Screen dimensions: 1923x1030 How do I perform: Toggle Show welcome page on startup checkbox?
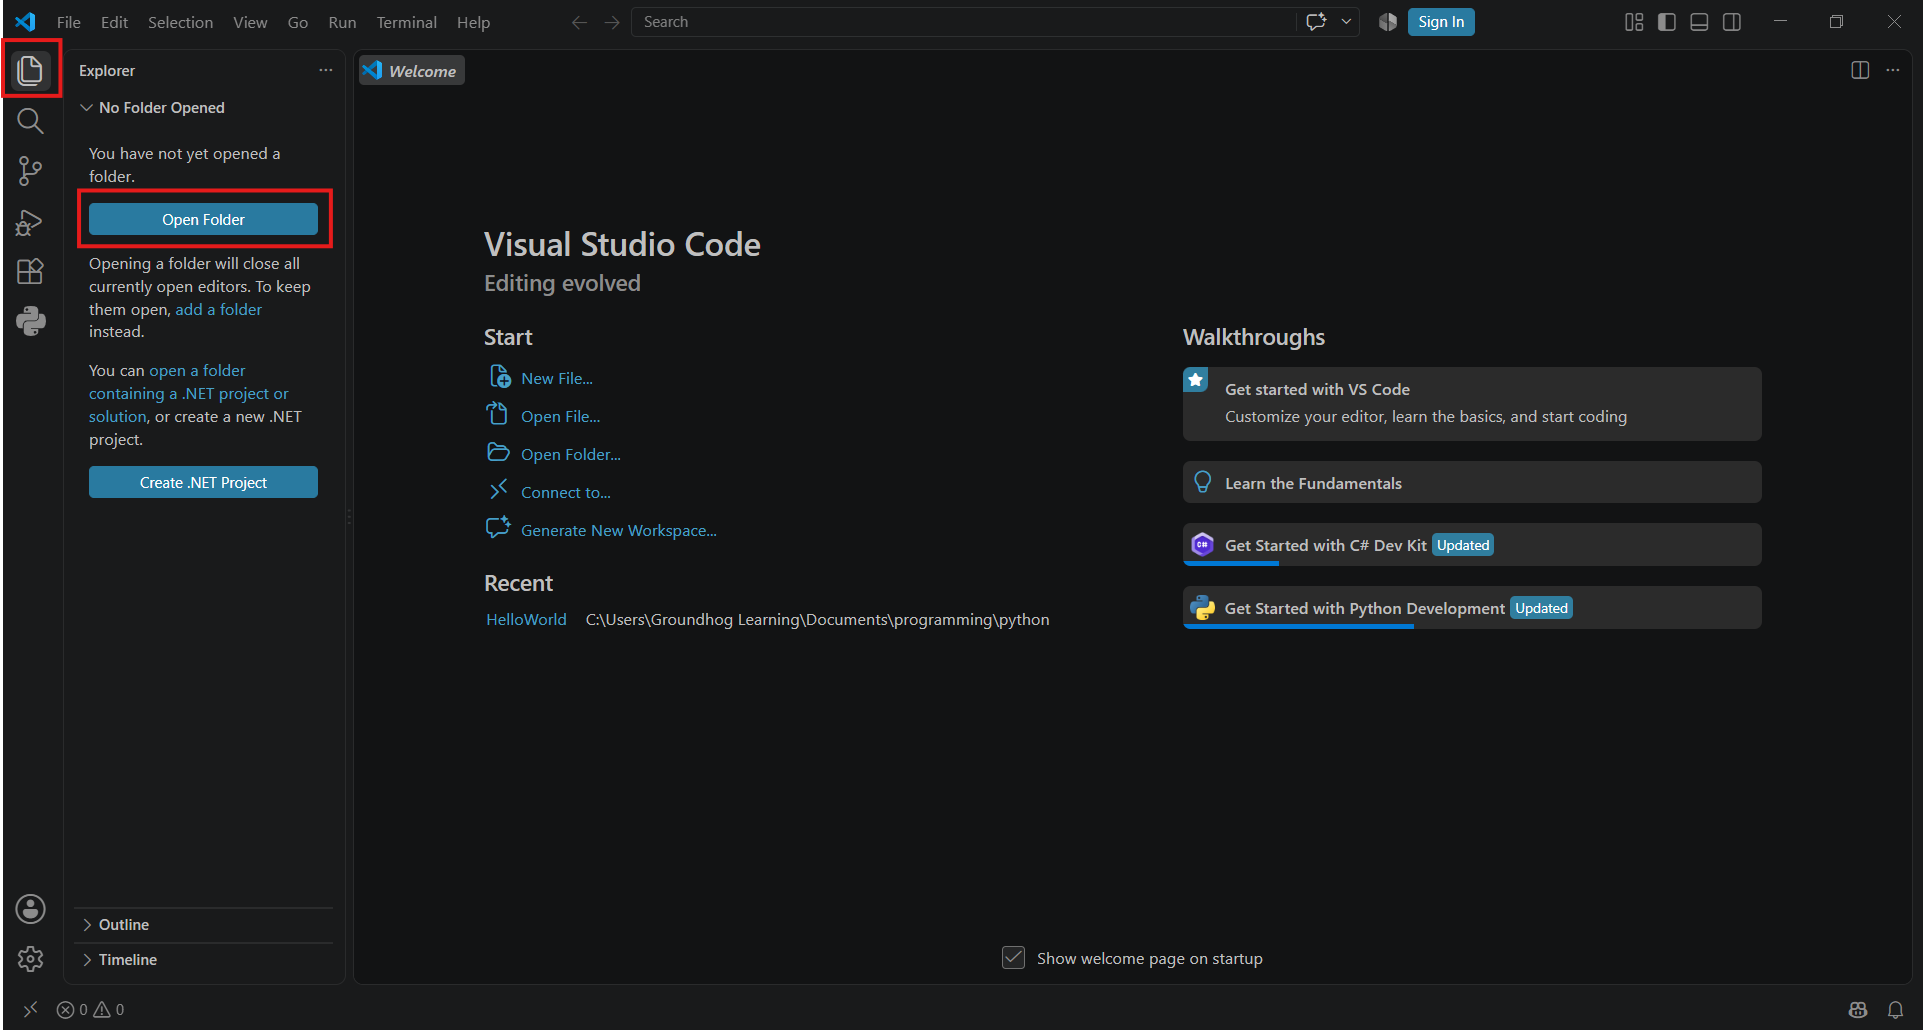1013,958
